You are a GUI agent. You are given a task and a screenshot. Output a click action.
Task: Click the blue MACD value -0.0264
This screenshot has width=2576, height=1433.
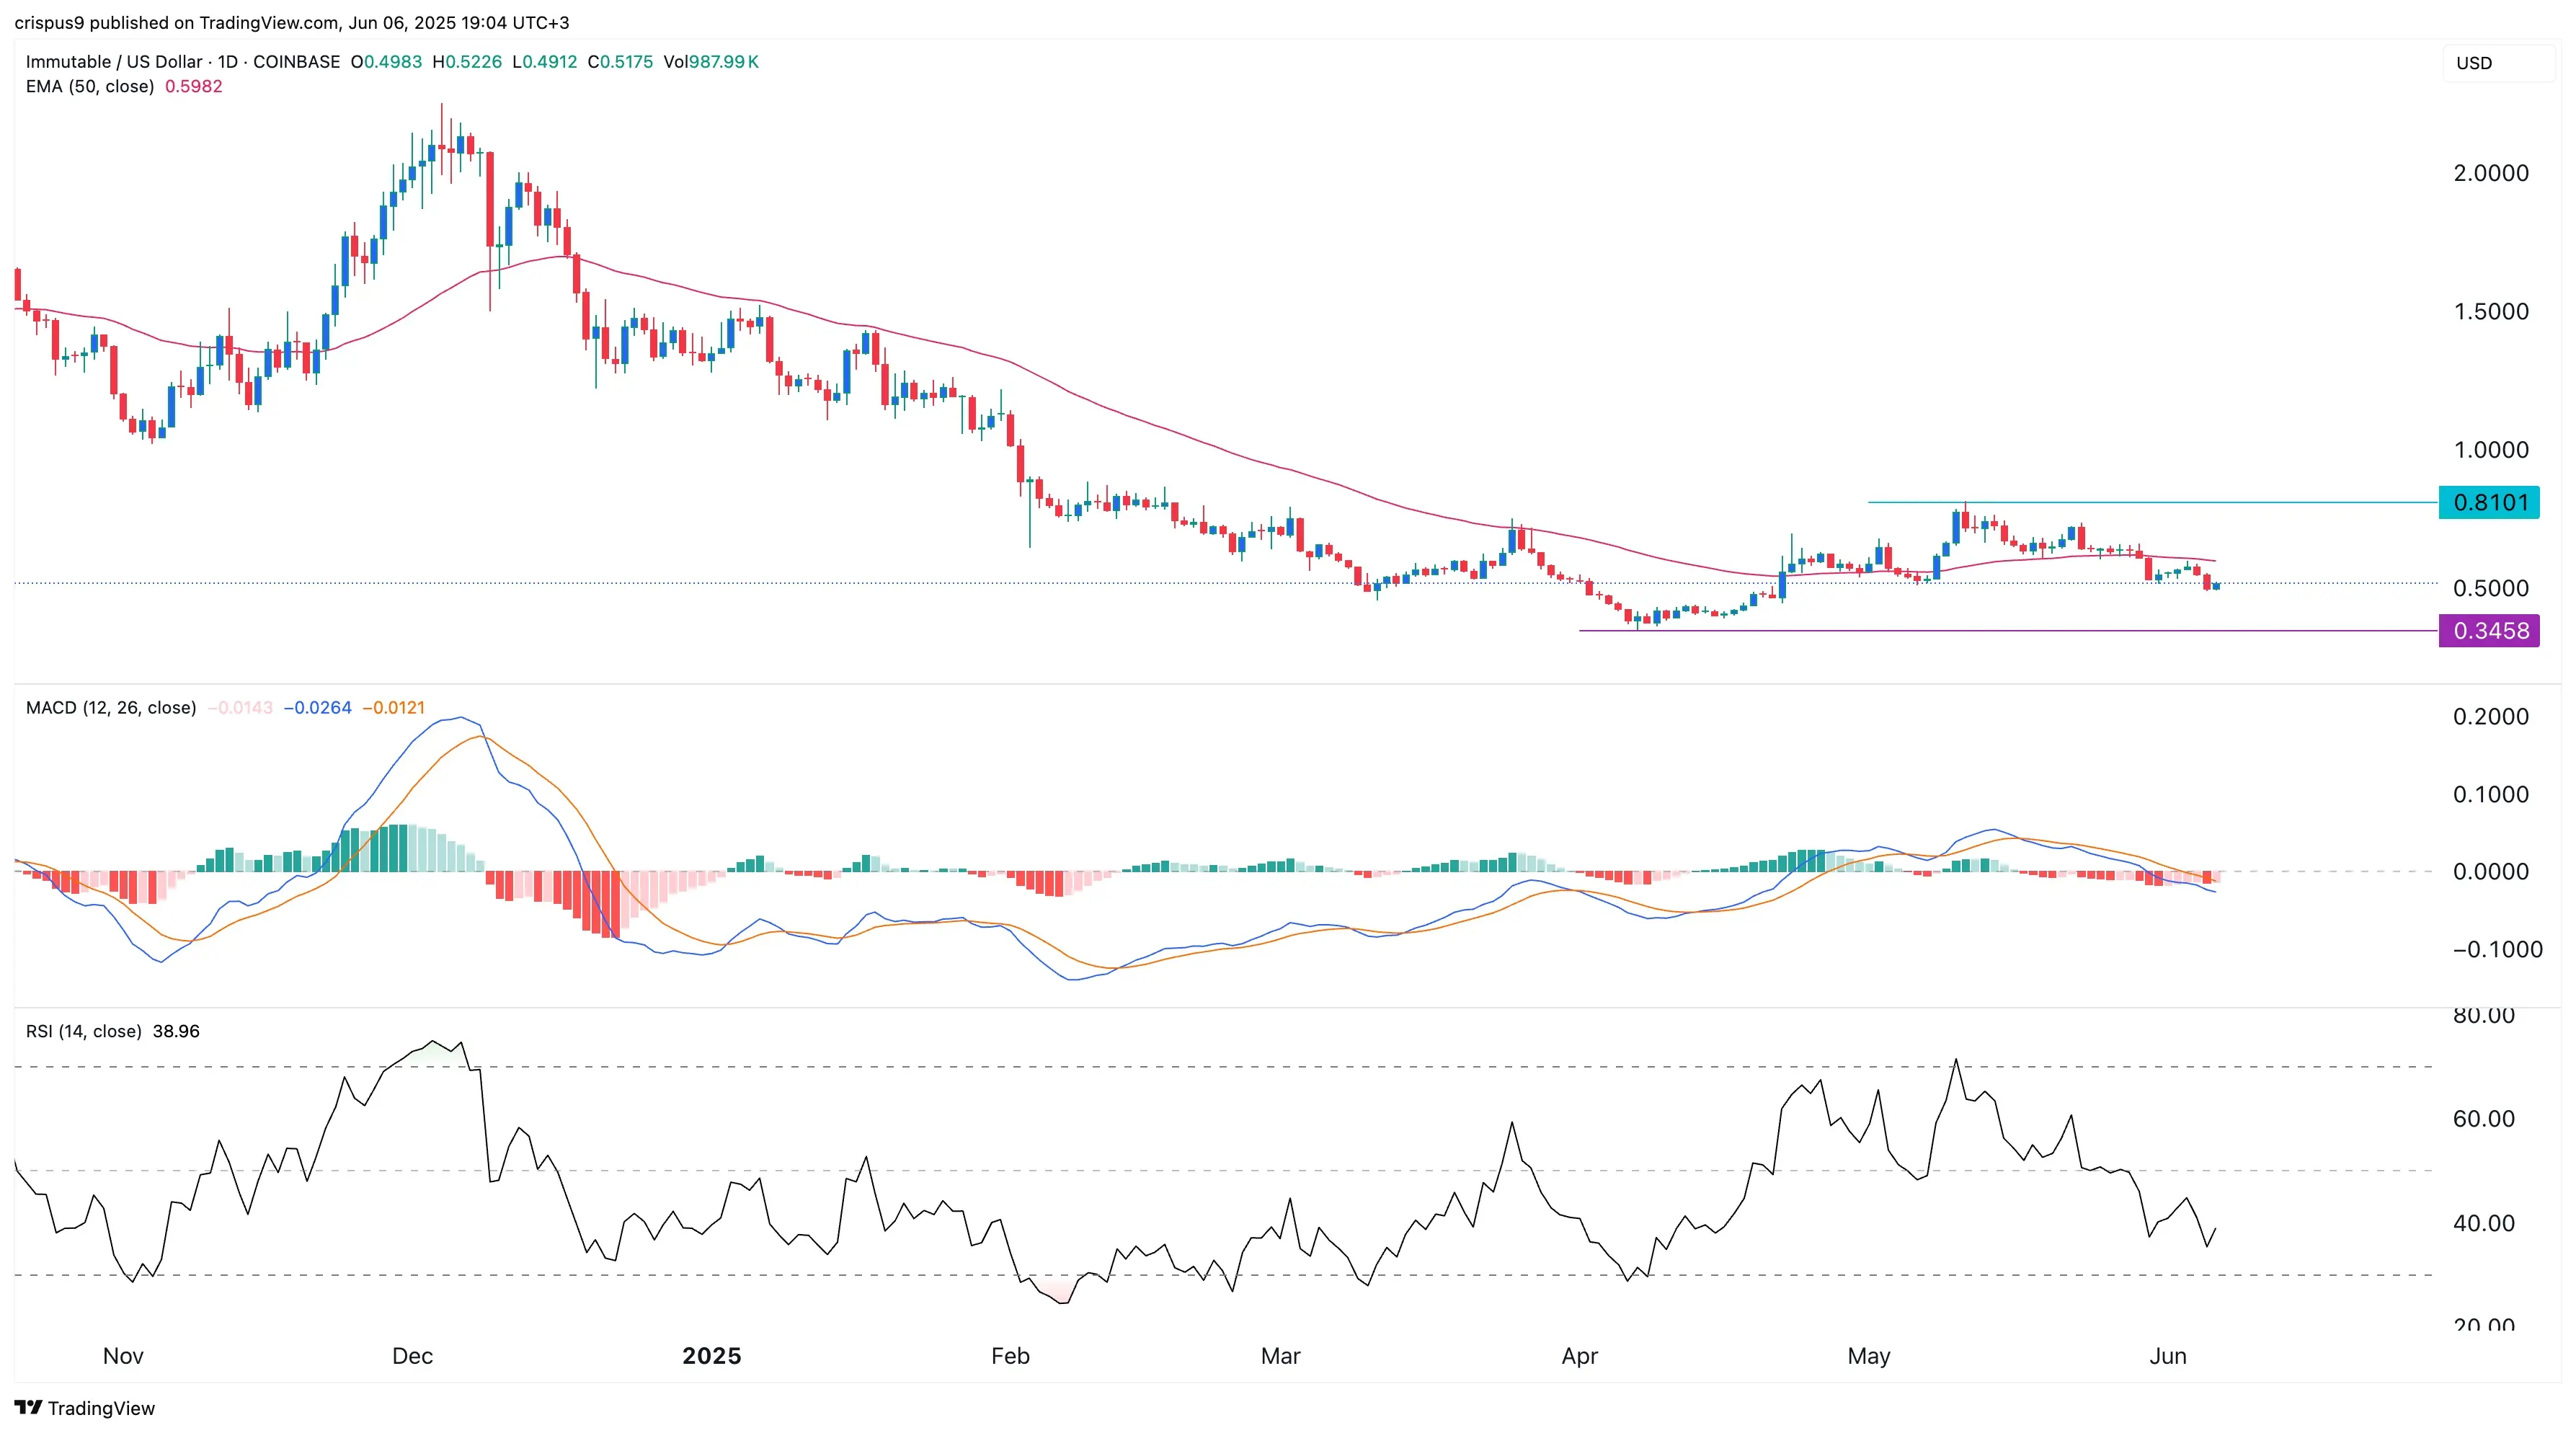[x=317, y=708]
